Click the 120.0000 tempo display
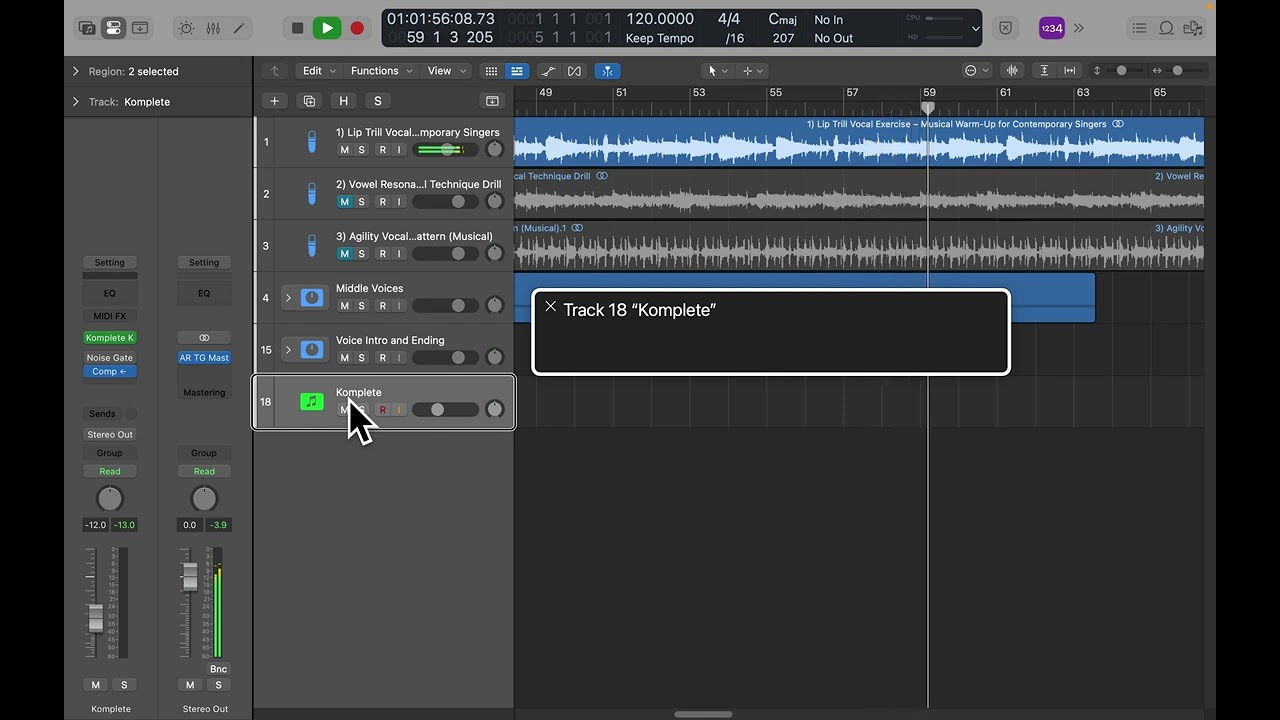Screen dimensions: 1280x720 660,19
